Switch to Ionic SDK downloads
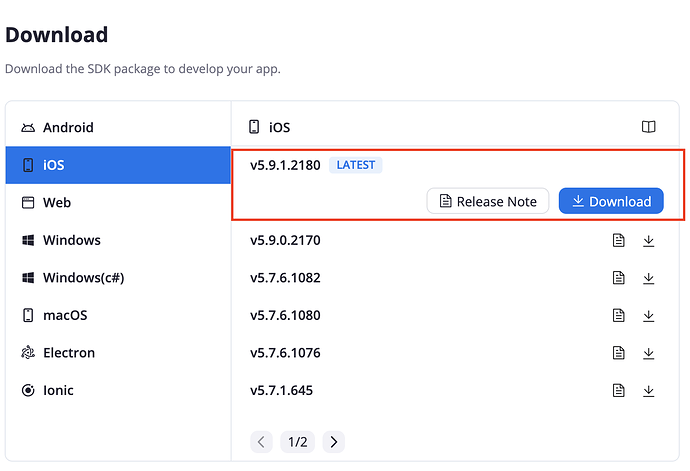690x471 pixels. pyautogui.click(x=58, y=390)
